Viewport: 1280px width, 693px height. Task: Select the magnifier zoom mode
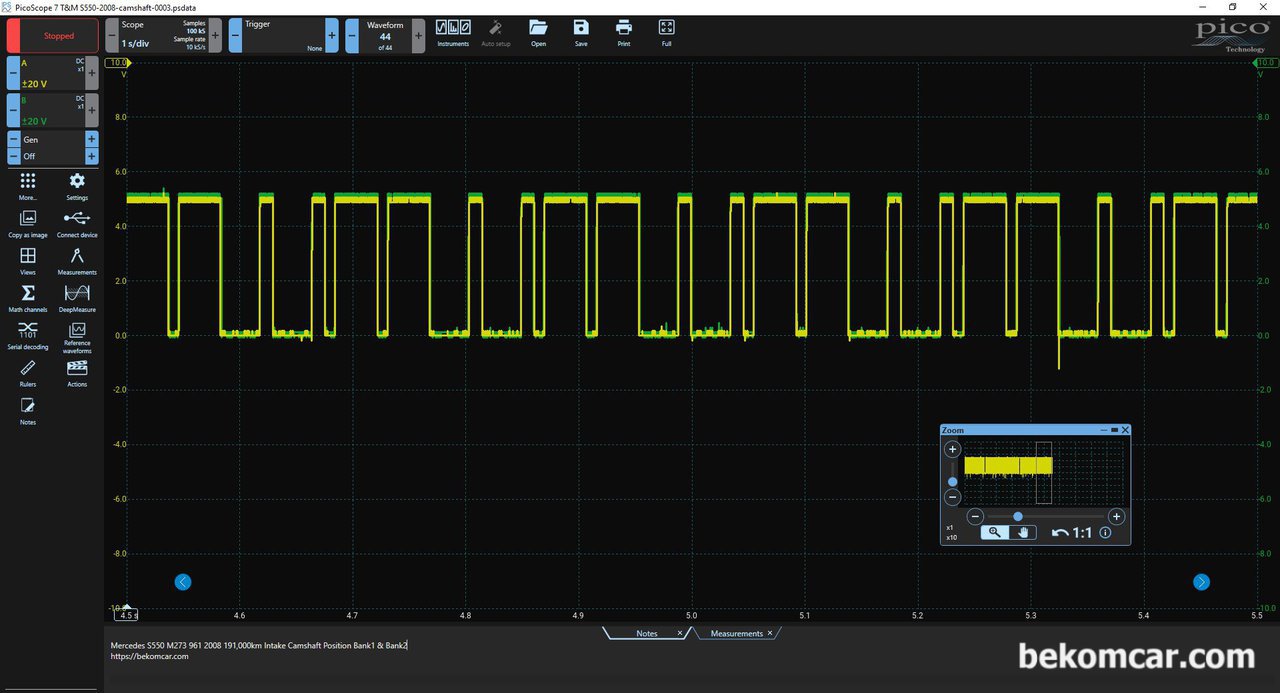(995, 532)
